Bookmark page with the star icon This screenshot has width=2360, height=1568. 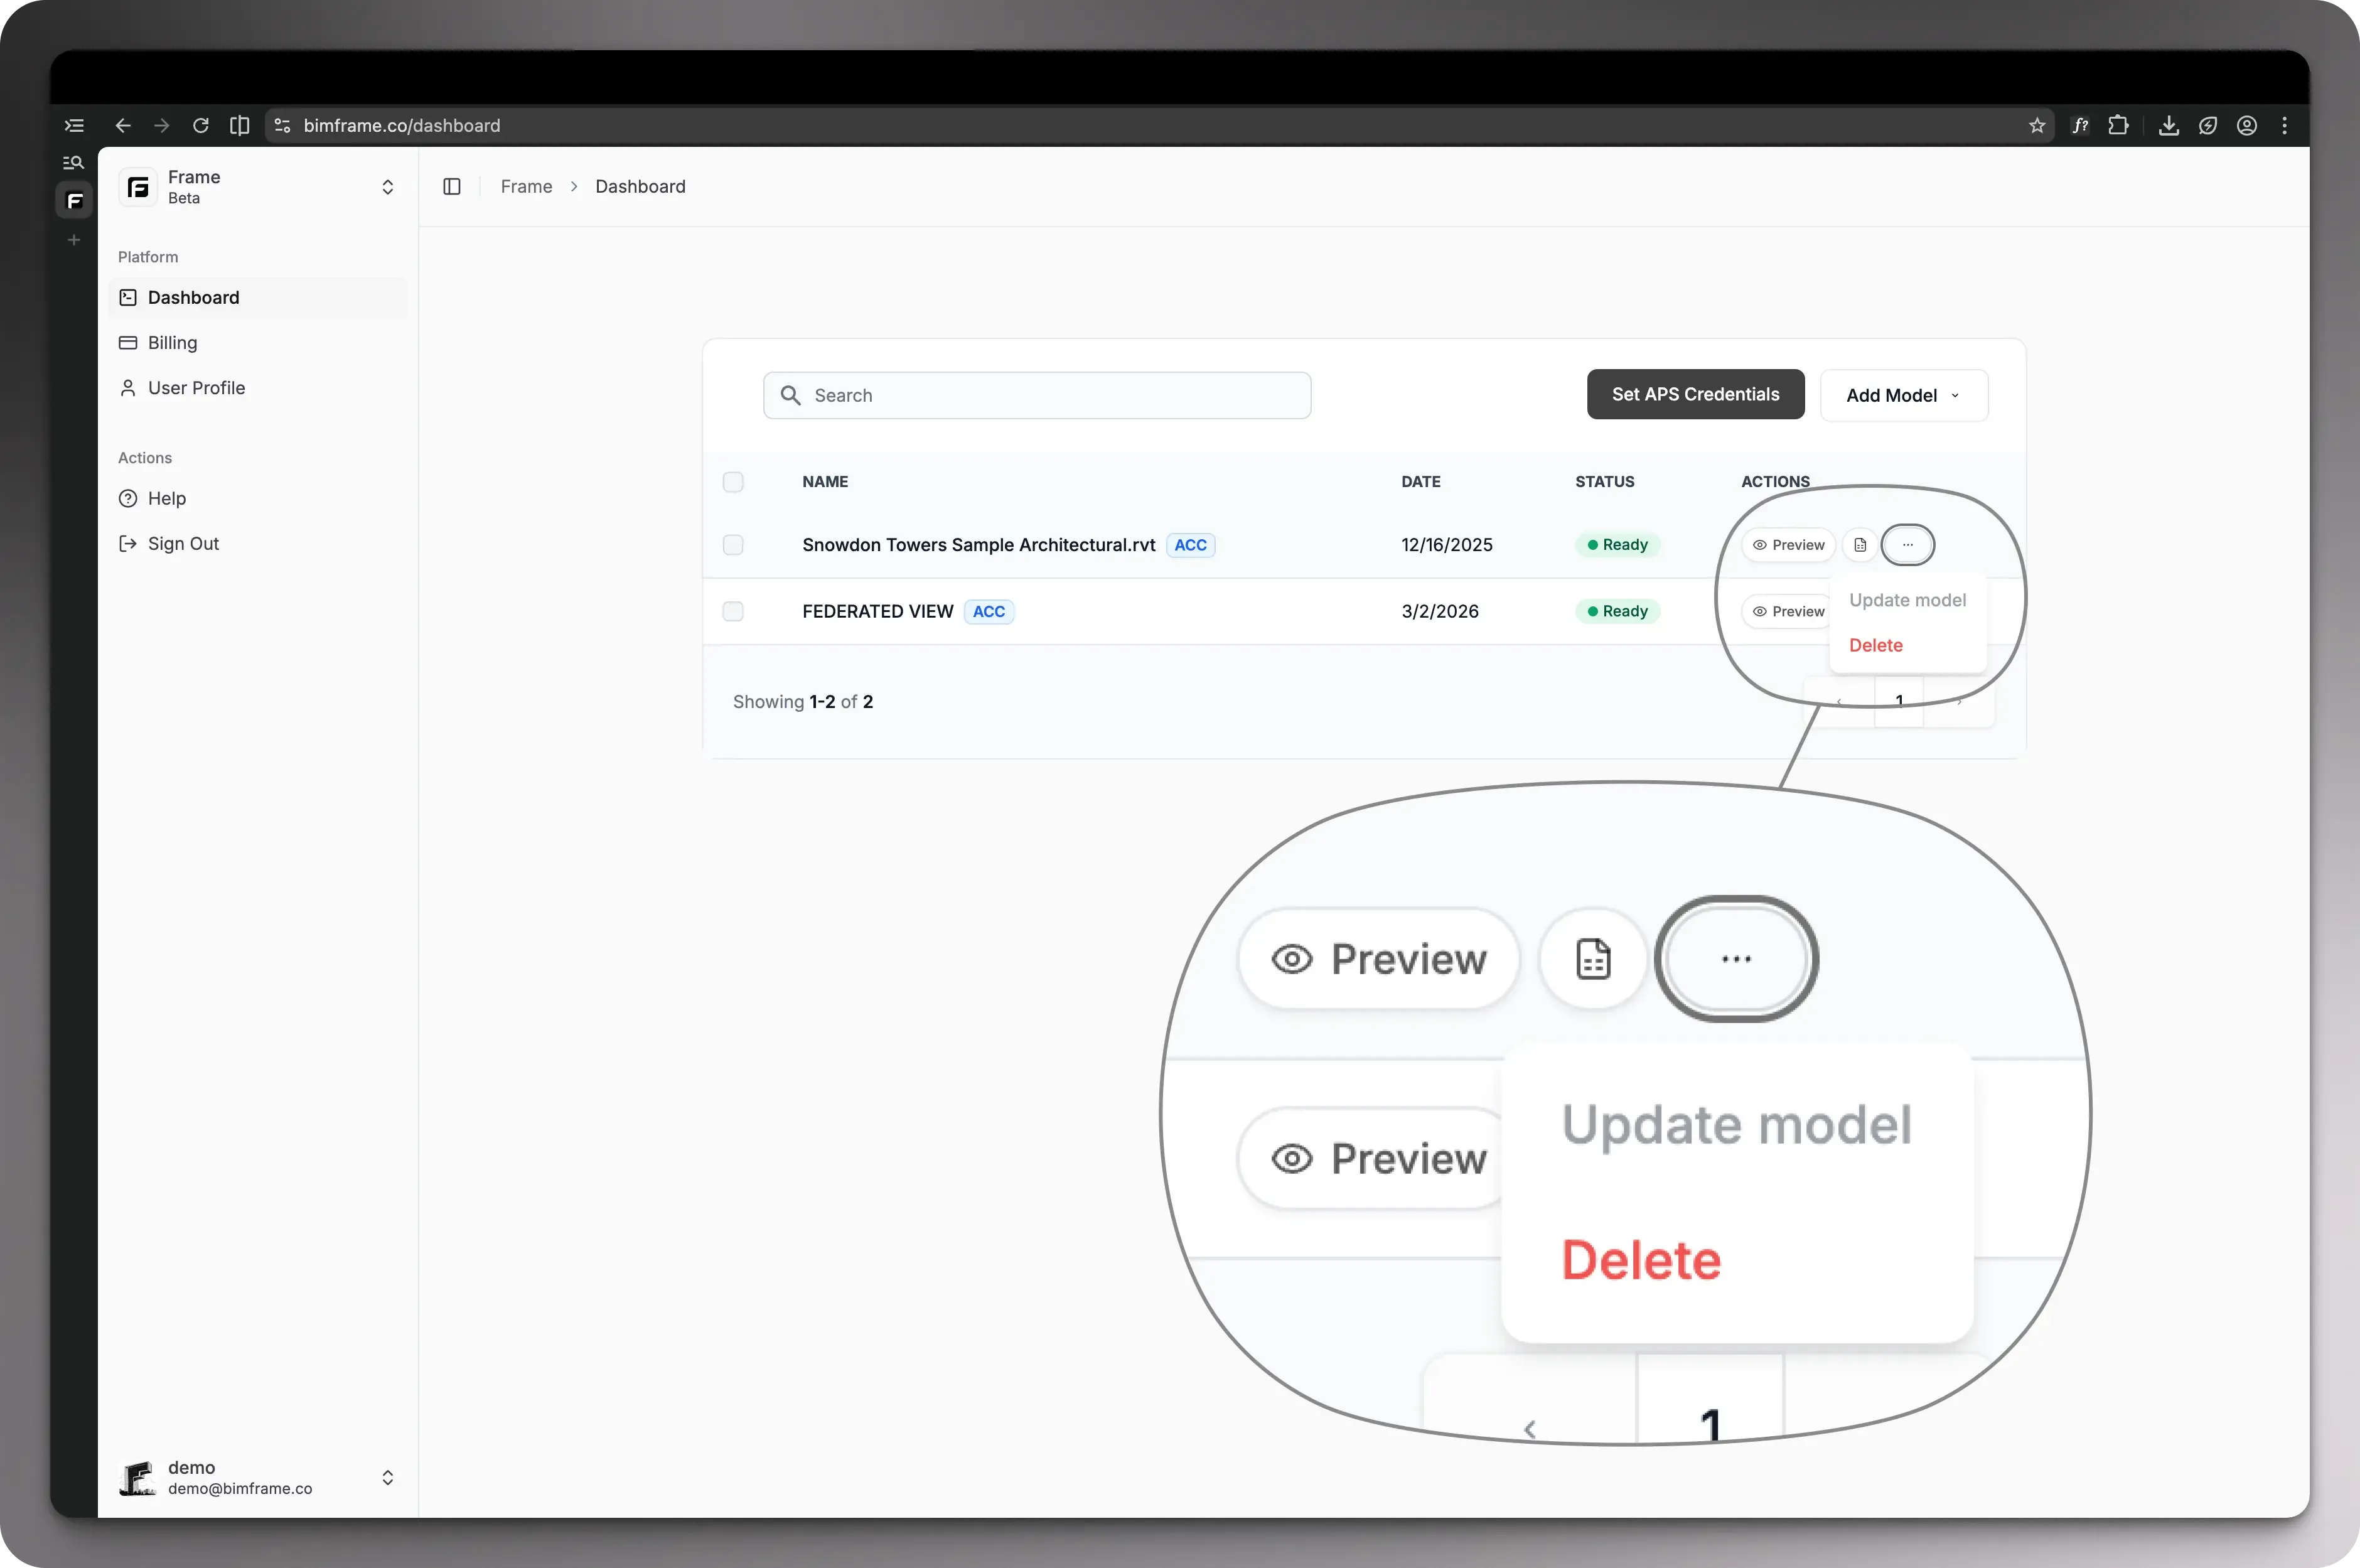tap(2037, 126)
